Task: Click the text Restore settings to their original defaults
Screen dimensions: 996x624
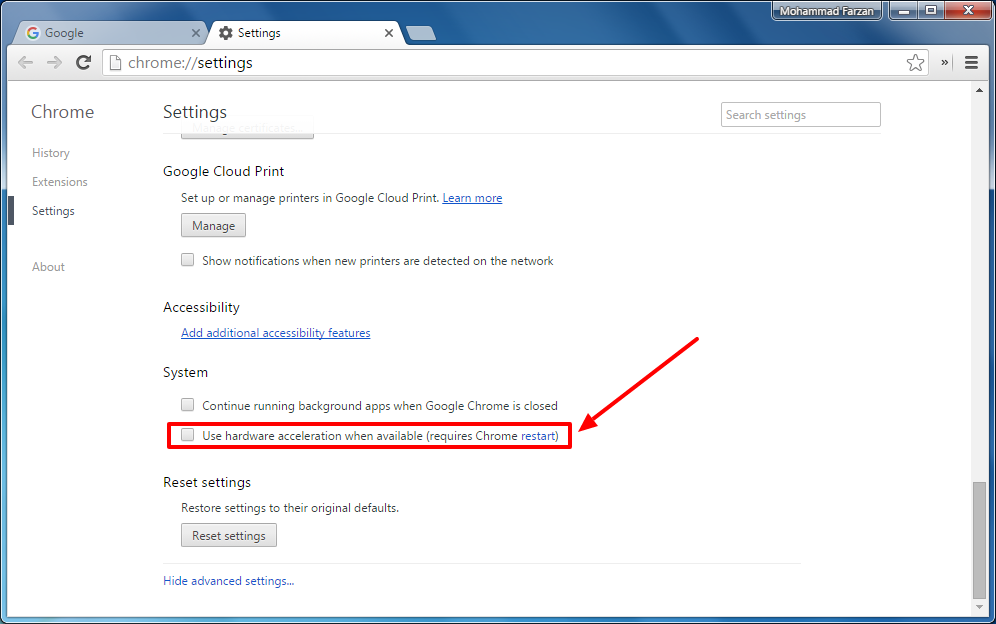Action: (x=290, y=508)
